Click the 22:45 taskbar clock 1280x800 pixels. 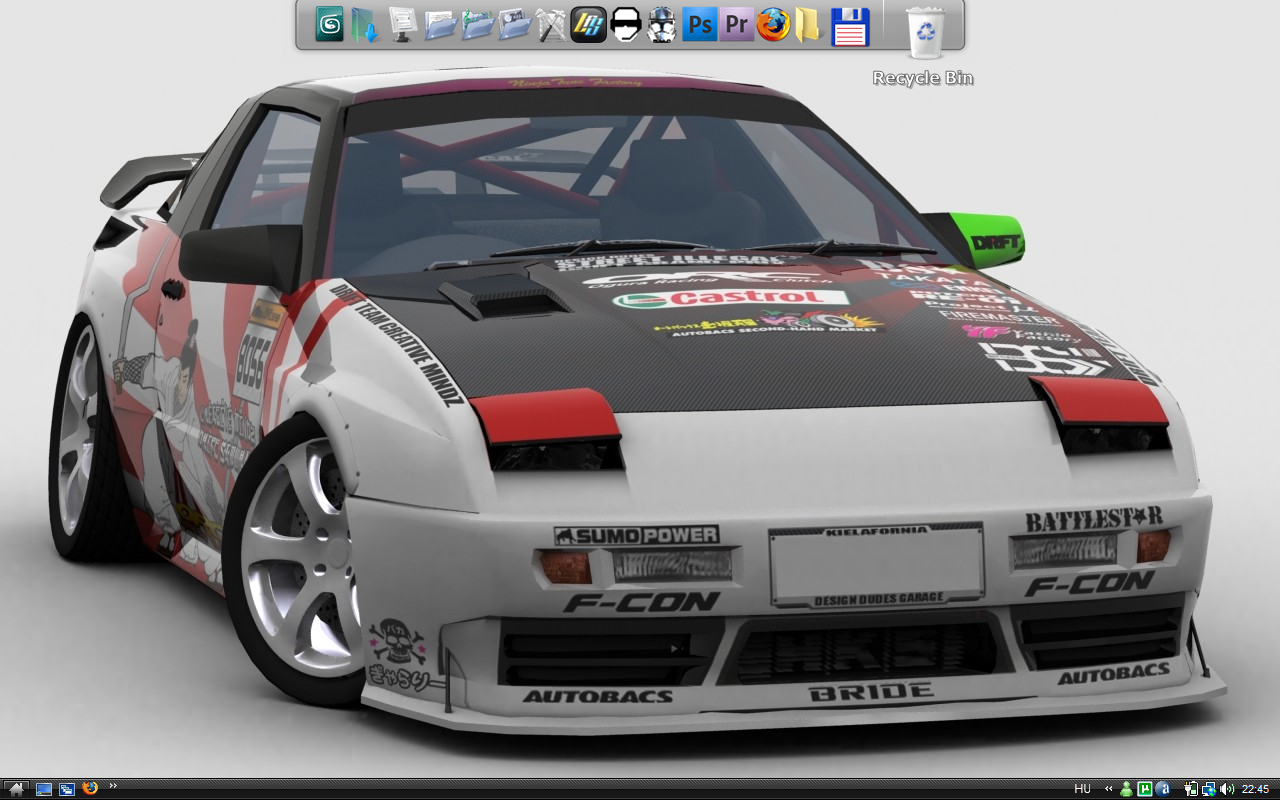point(1255,789)
